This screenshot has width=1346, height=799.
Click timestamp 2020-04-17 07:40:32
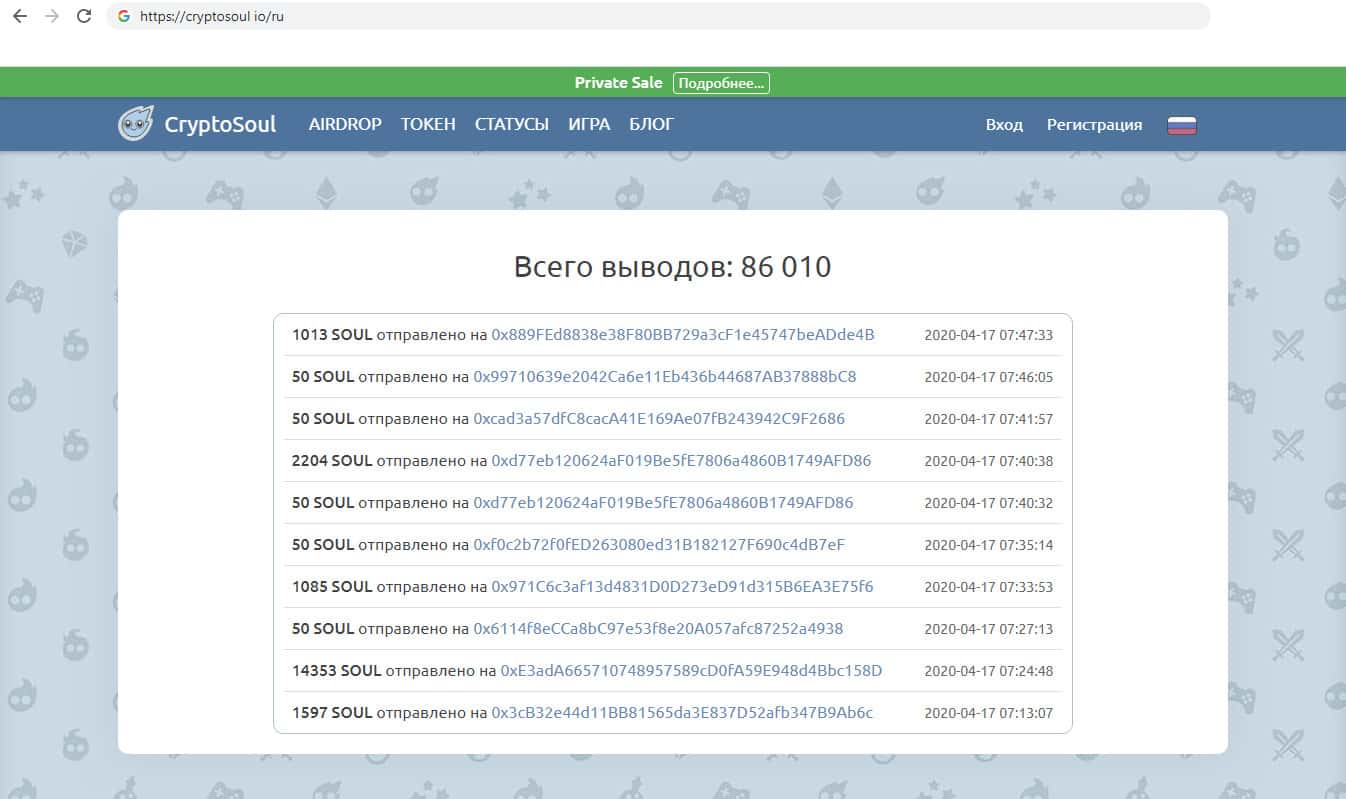[988, 504]
